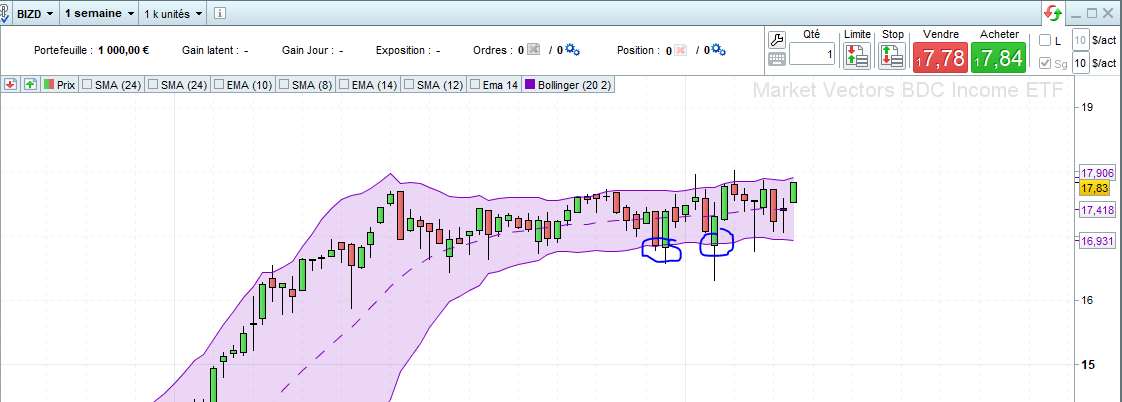This screenshot has height=402, width=1122.
Task: Cancel orders via Ordres X icon
Action: (533, 50)
